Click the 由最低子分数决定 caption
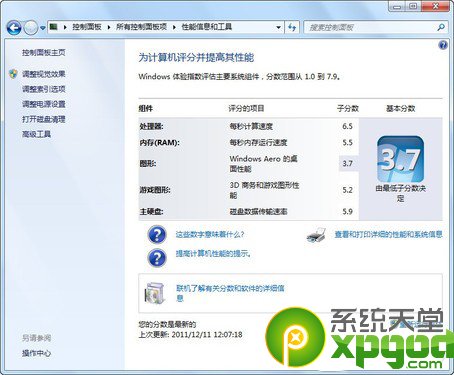 [400, 193]
